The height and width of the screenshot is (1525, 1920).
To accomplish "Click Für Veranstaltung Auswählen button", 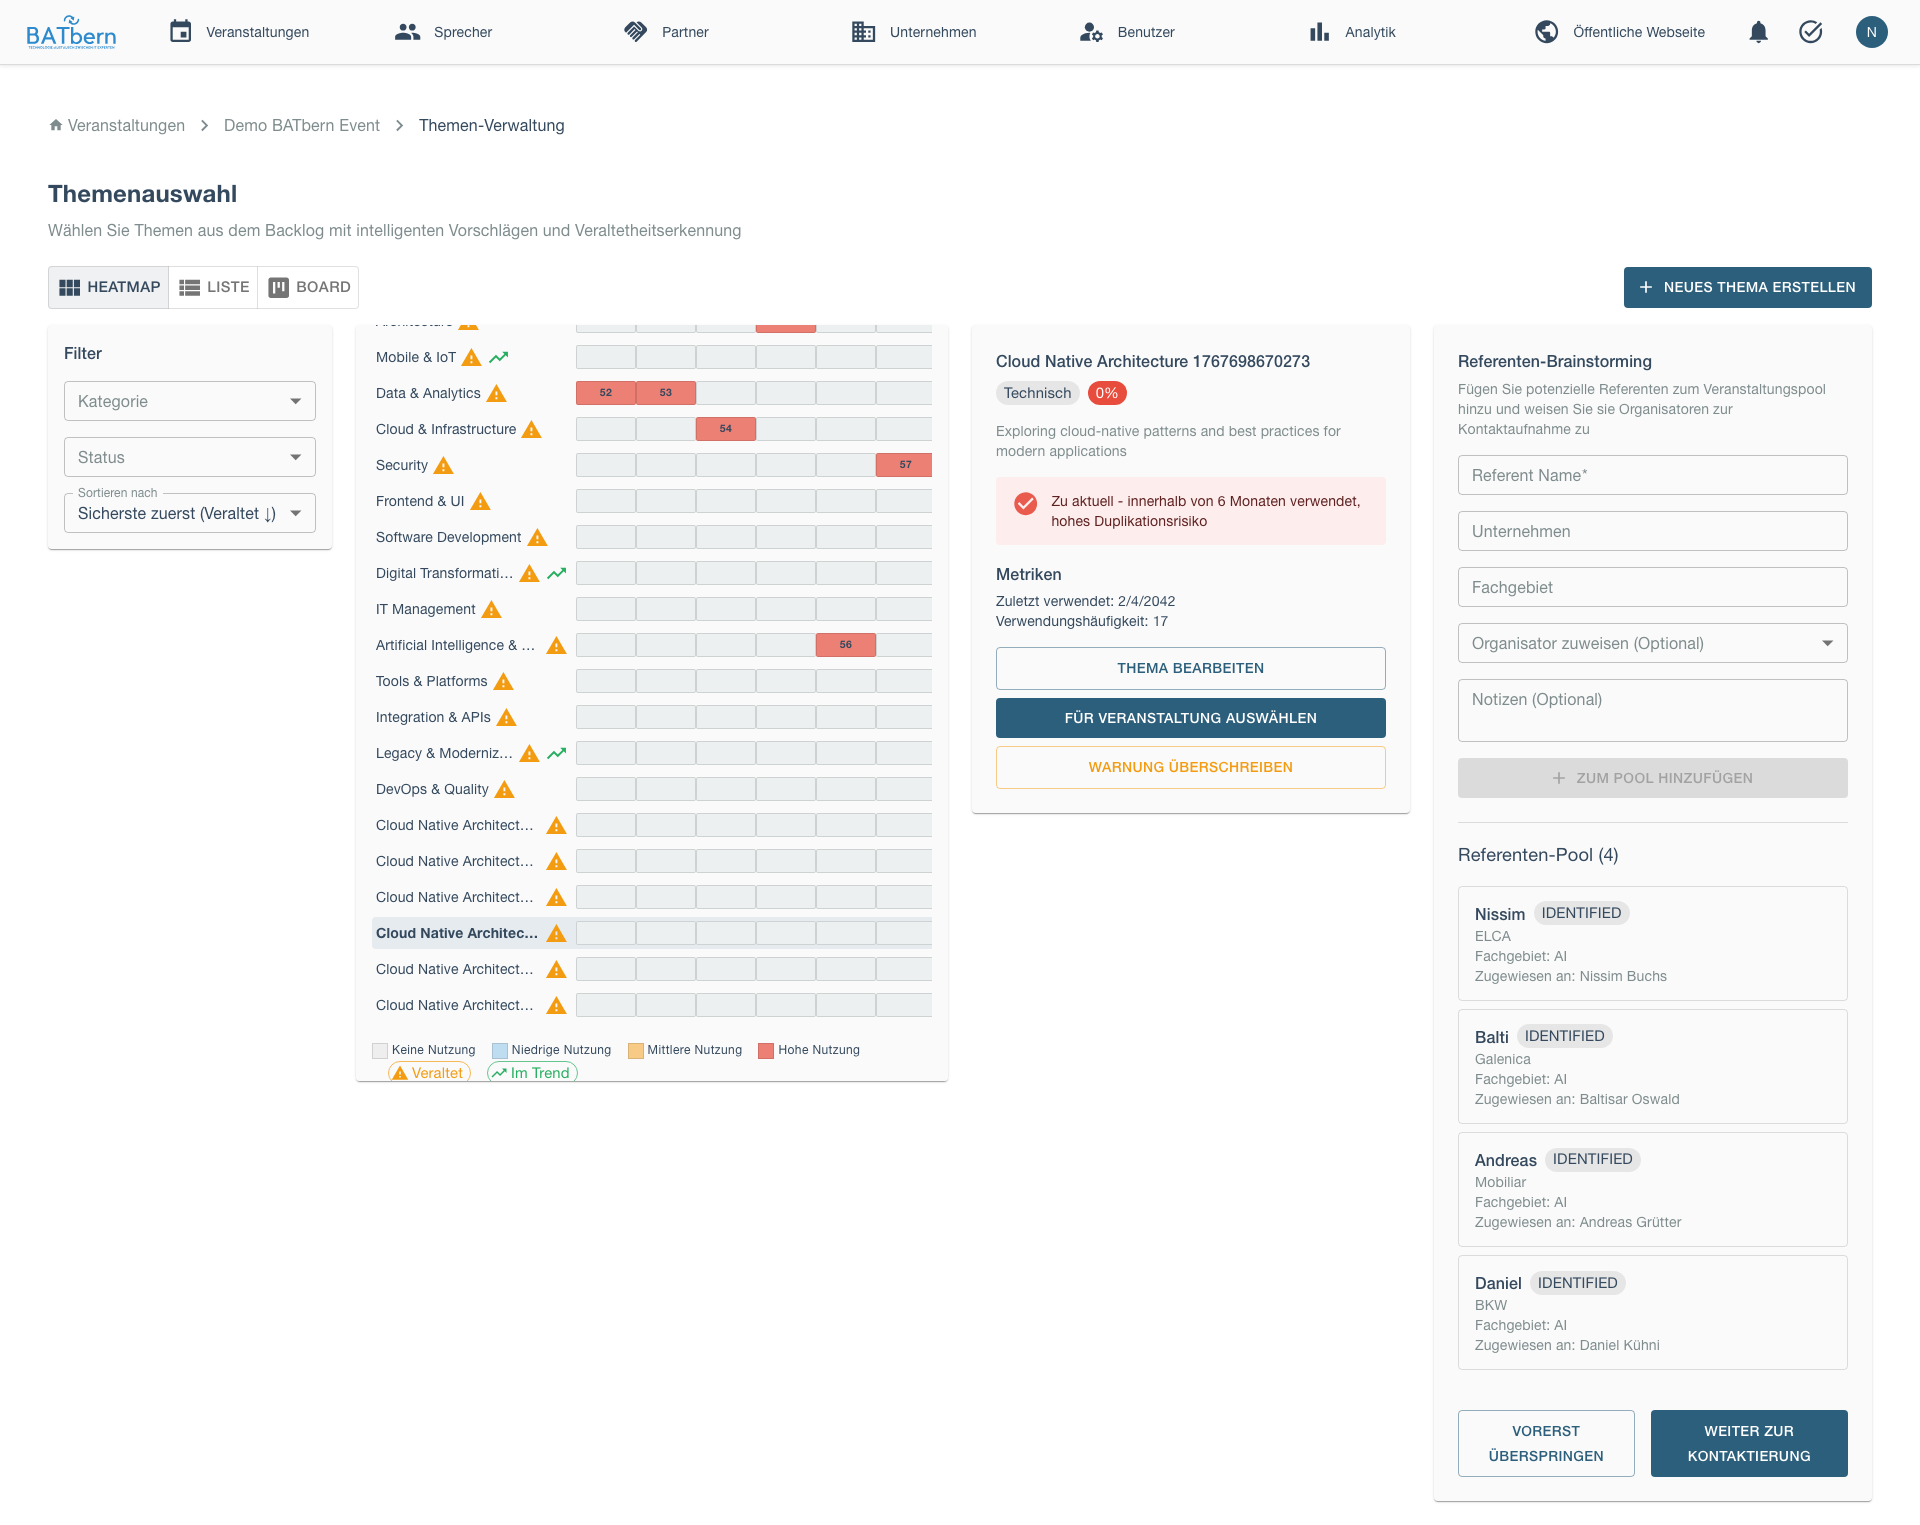I will pos(1190,718).
